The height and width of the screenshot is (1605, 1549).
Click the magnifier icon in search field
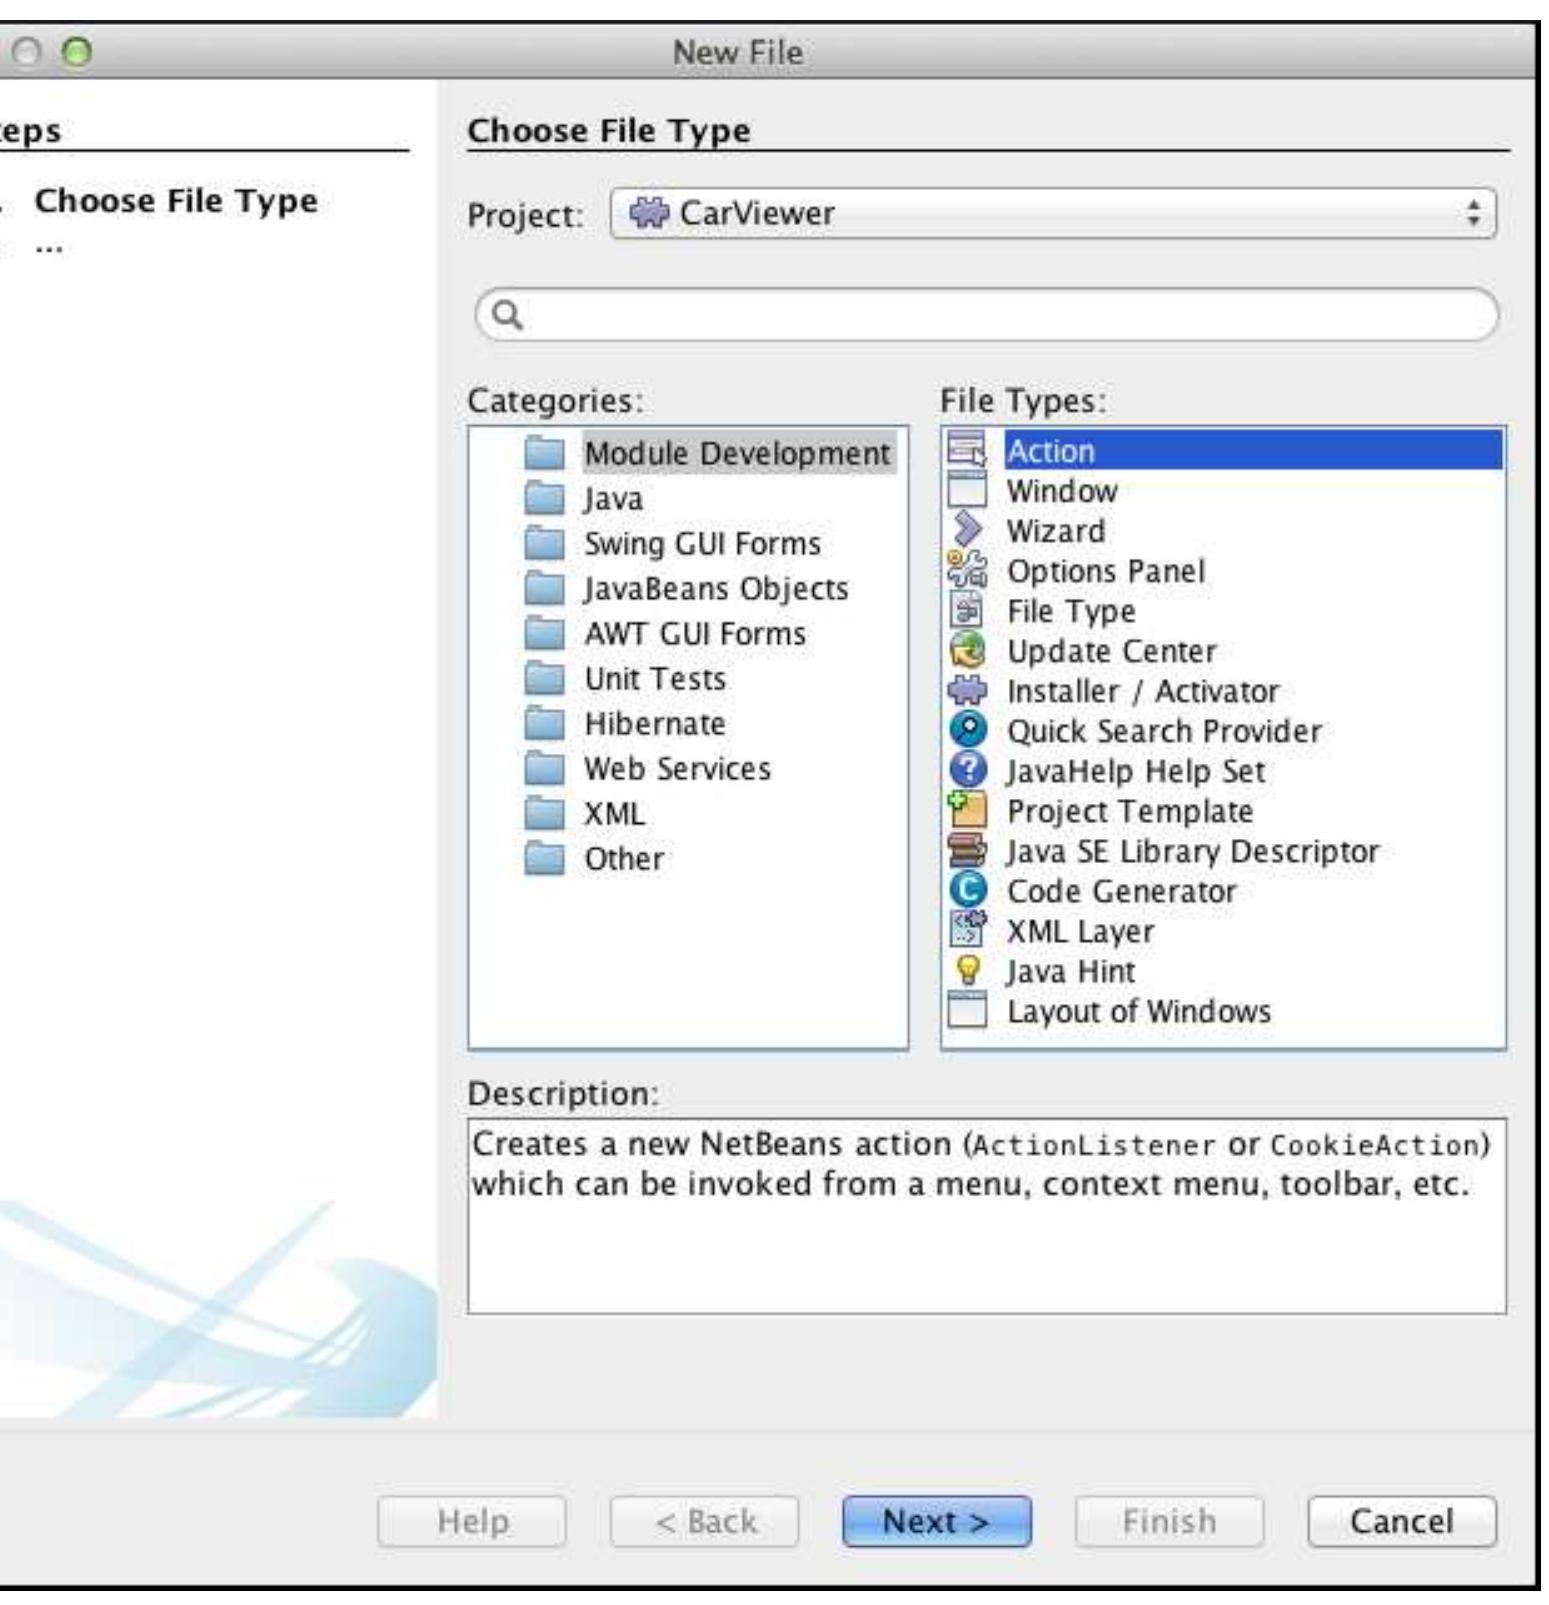[508, 315]
